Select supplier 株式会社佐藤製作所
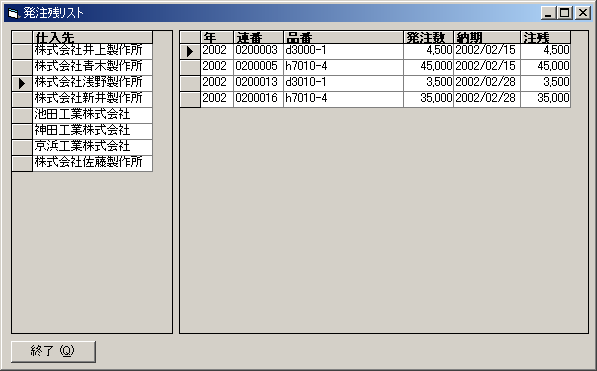This screenshot has height=371, width=597. (x=93, y=163)
